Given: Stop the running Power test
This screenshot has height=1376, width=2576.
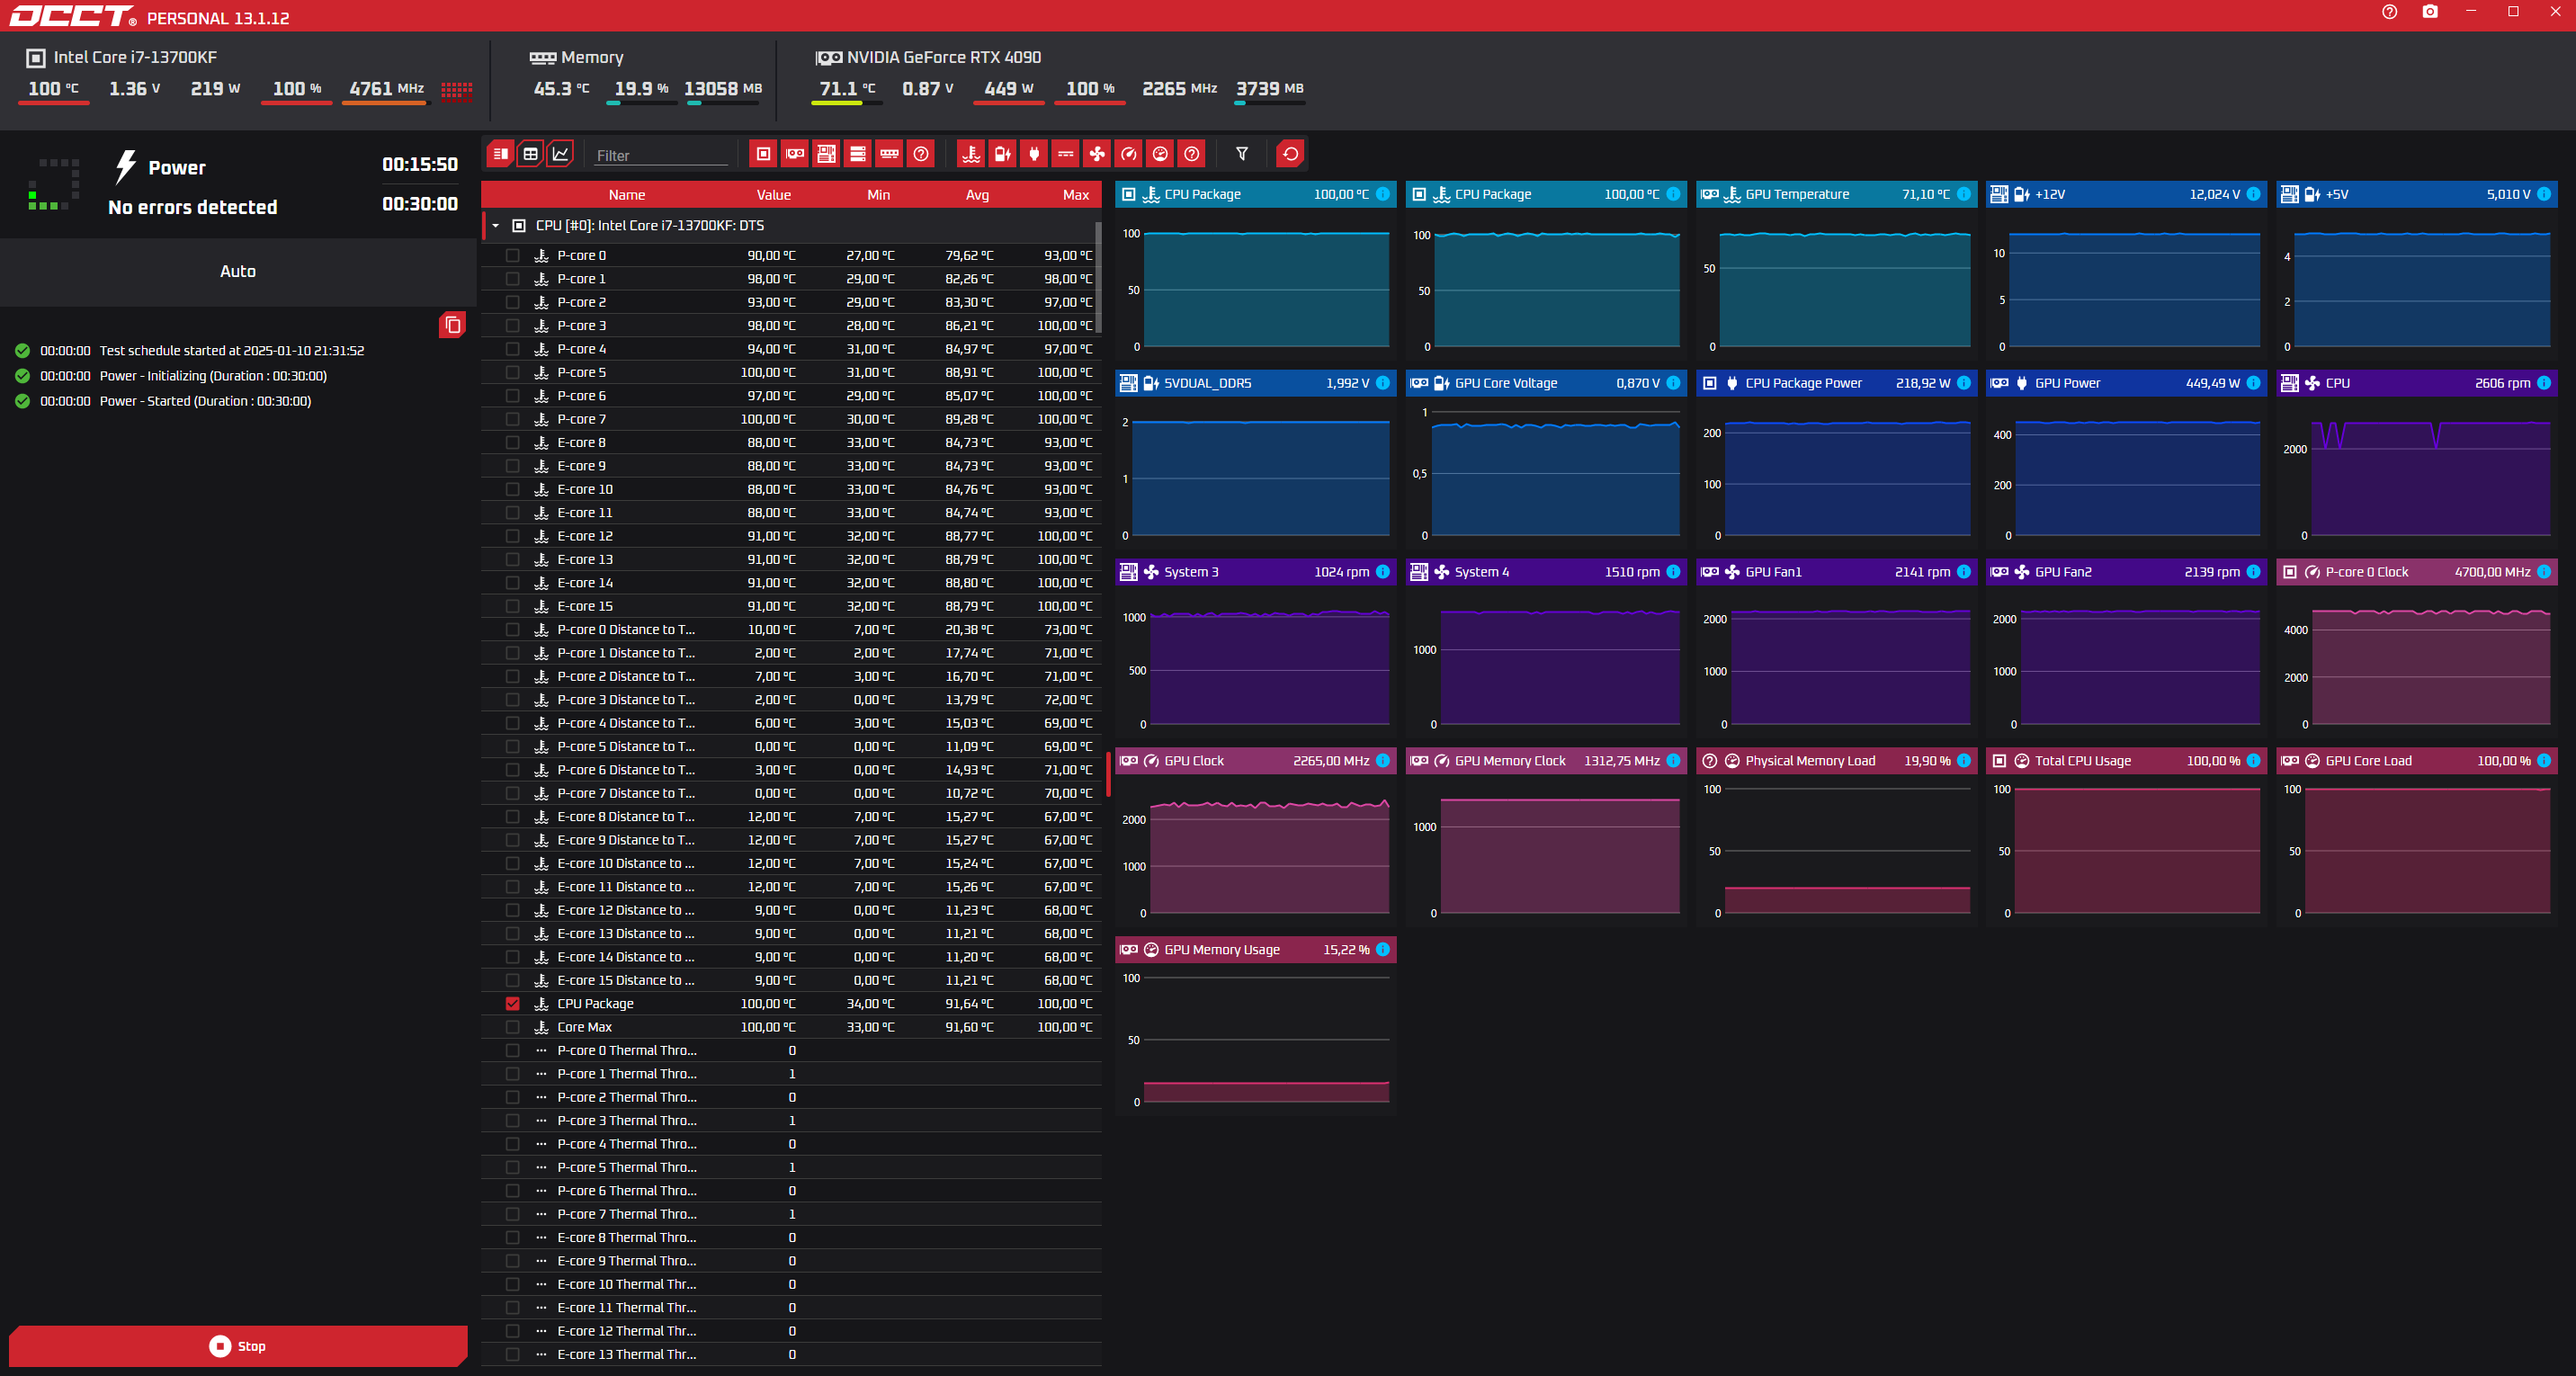Looking at the screenshot, I should point(238,1346).
